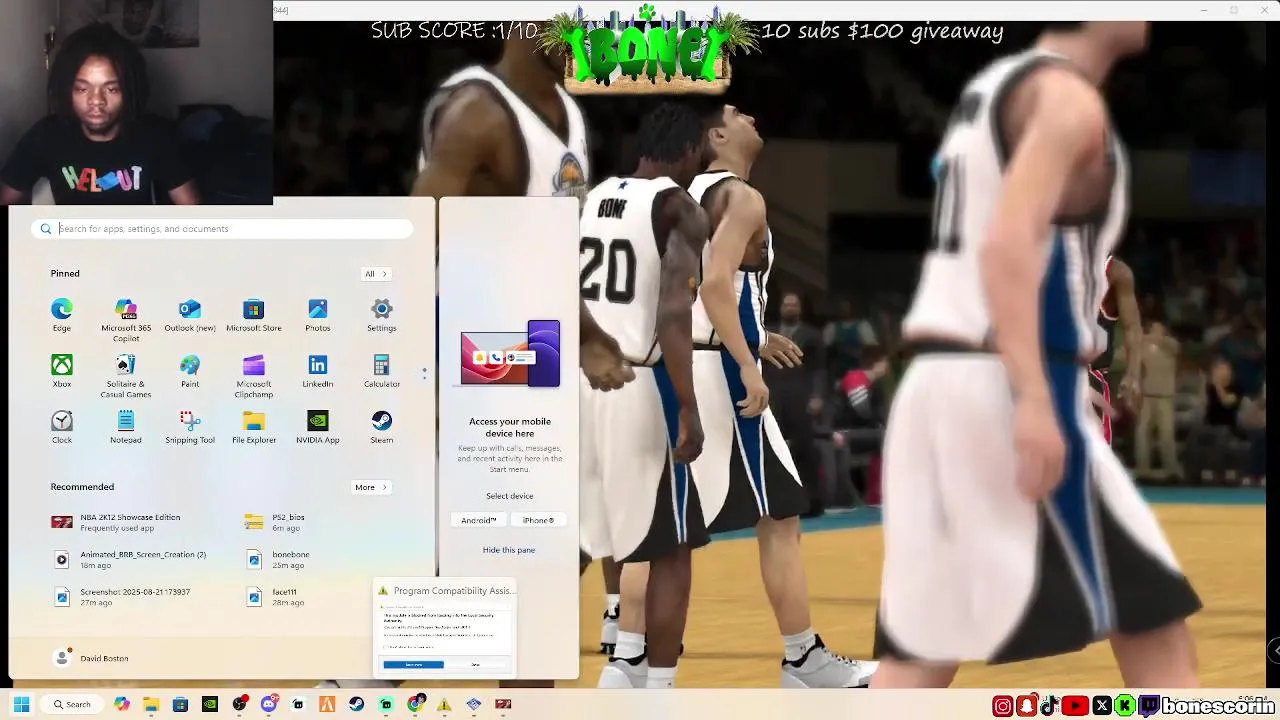Click the Twitch icon in stream overlay
The width and height of the screenshot is (1280, 720).
click(x=1150, y=706)
